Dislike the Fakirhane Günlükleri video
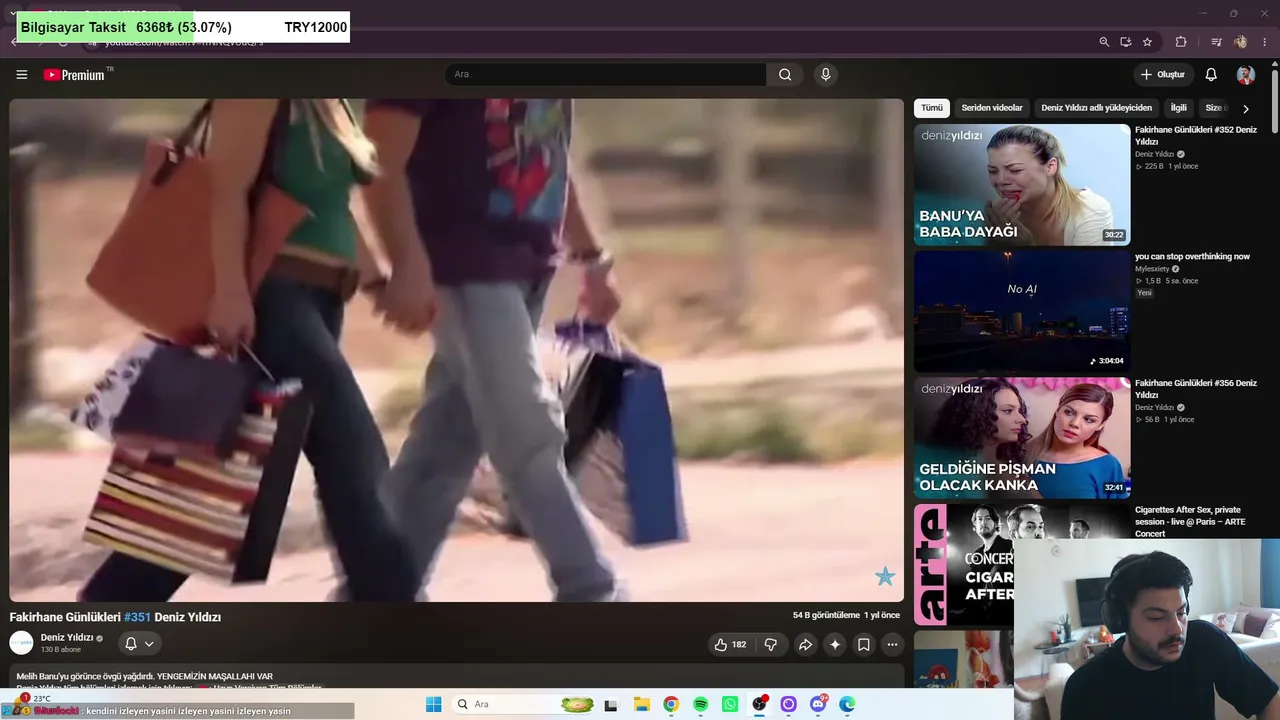This screenshot has width=1280, height=720. 770,645
